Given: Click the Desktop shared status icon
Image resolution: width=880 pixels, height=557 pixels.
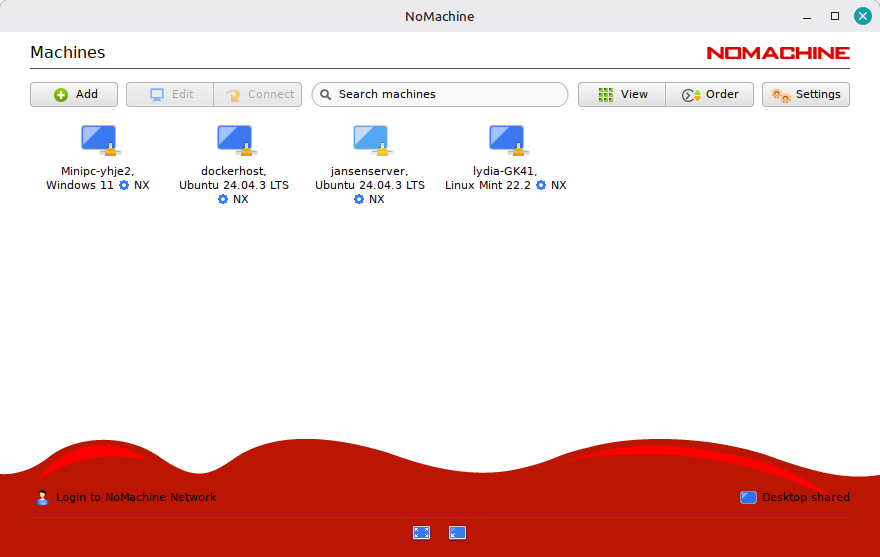Looking at the screenshot, I should point(748,497).
